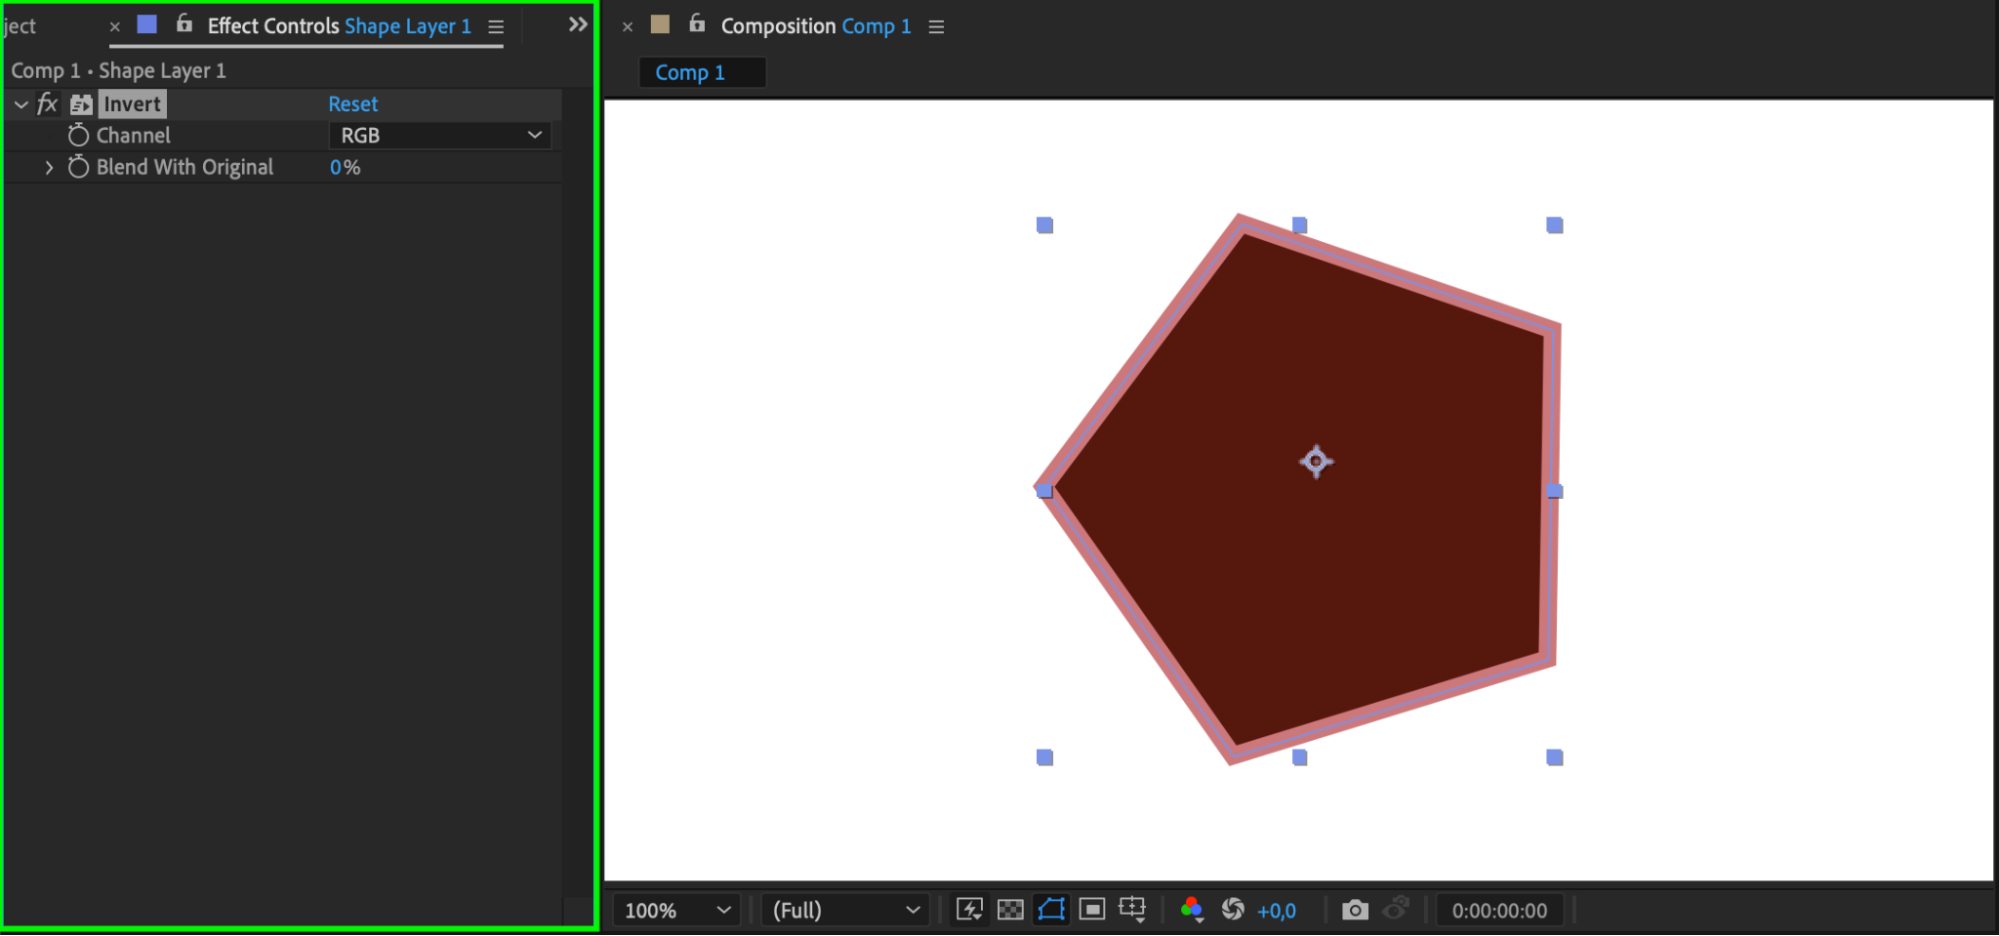Toggle the transparency grid
The height and width of the screenshot is (936, 1999).
click(1010, 910)
